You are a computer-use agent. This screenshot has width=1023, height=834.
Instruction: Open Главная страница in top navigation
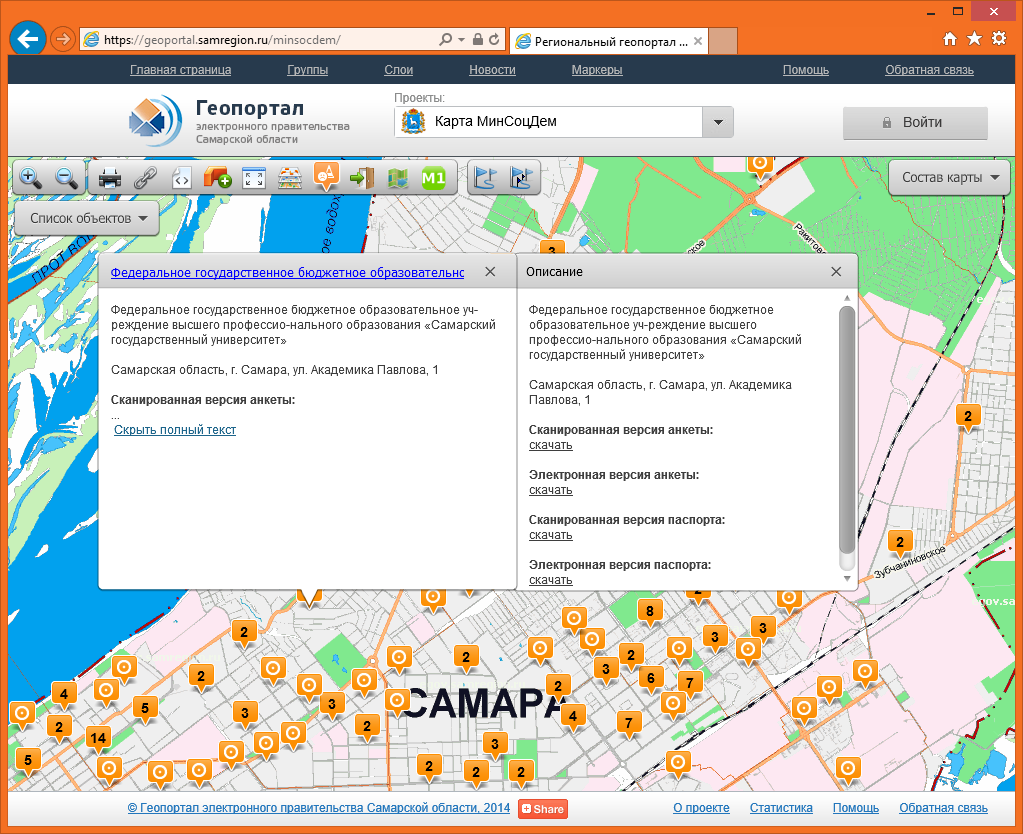click(181, 70)
